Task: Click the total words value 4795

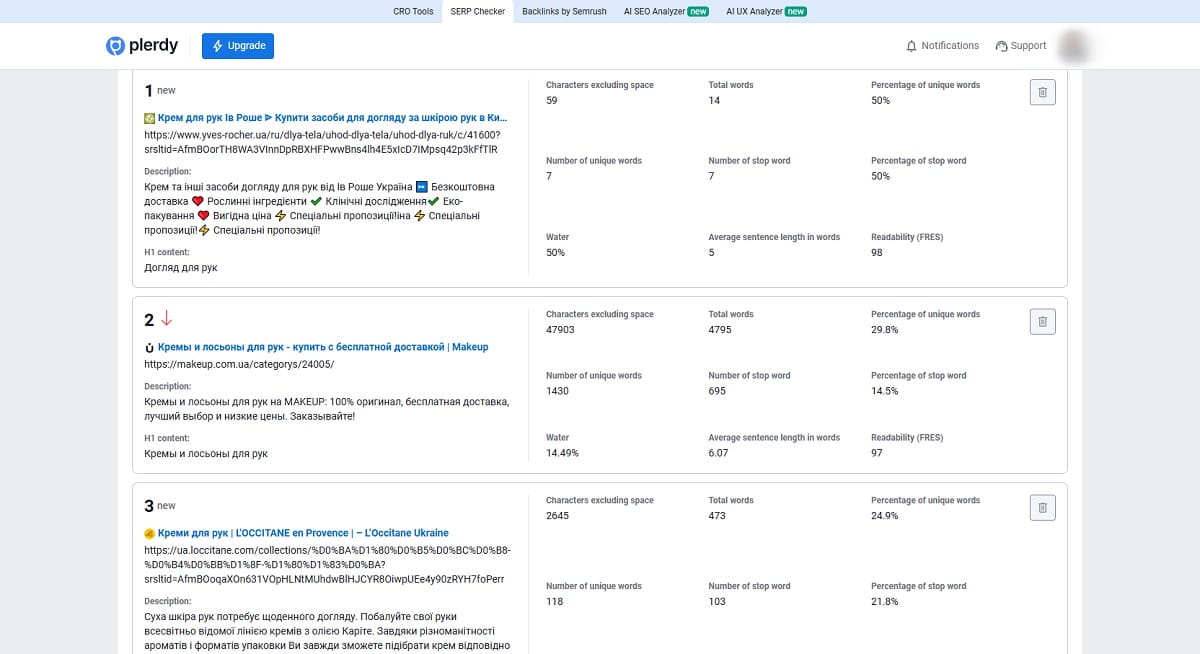Action: tap(720, 330)
